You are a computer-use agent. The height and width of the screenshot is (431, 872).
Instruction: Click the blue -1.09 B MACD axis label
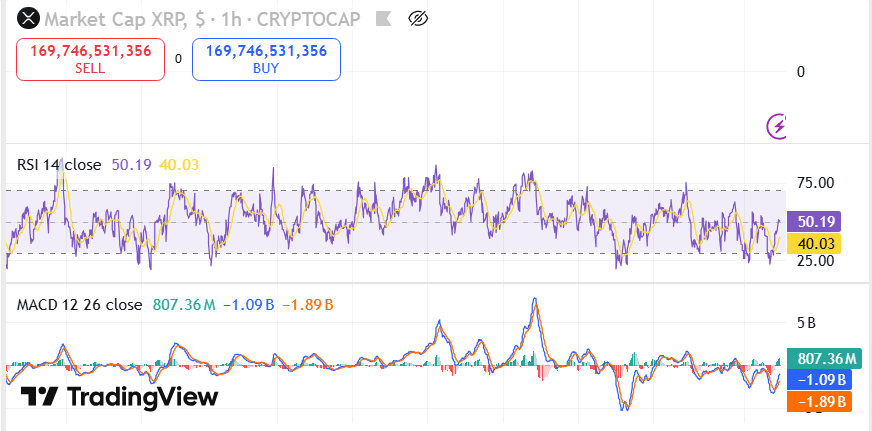click(x=820, y=380)
